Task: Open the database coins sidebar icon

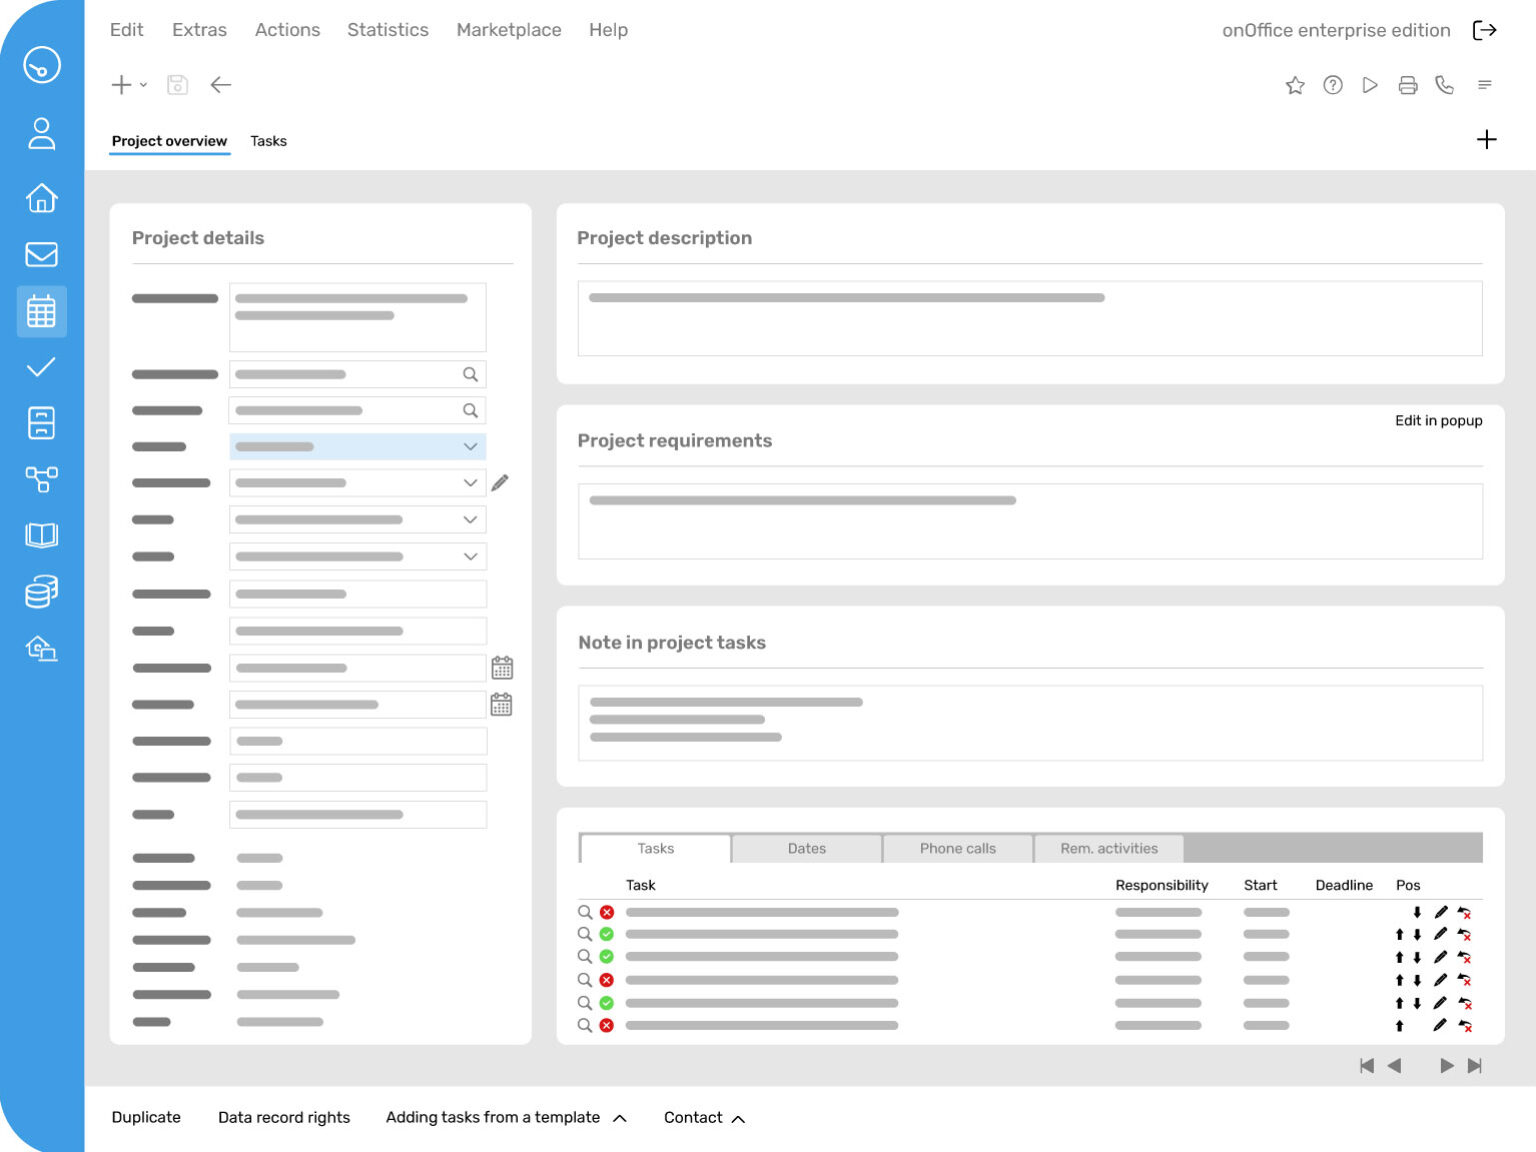Action: (x=41, y=591)
